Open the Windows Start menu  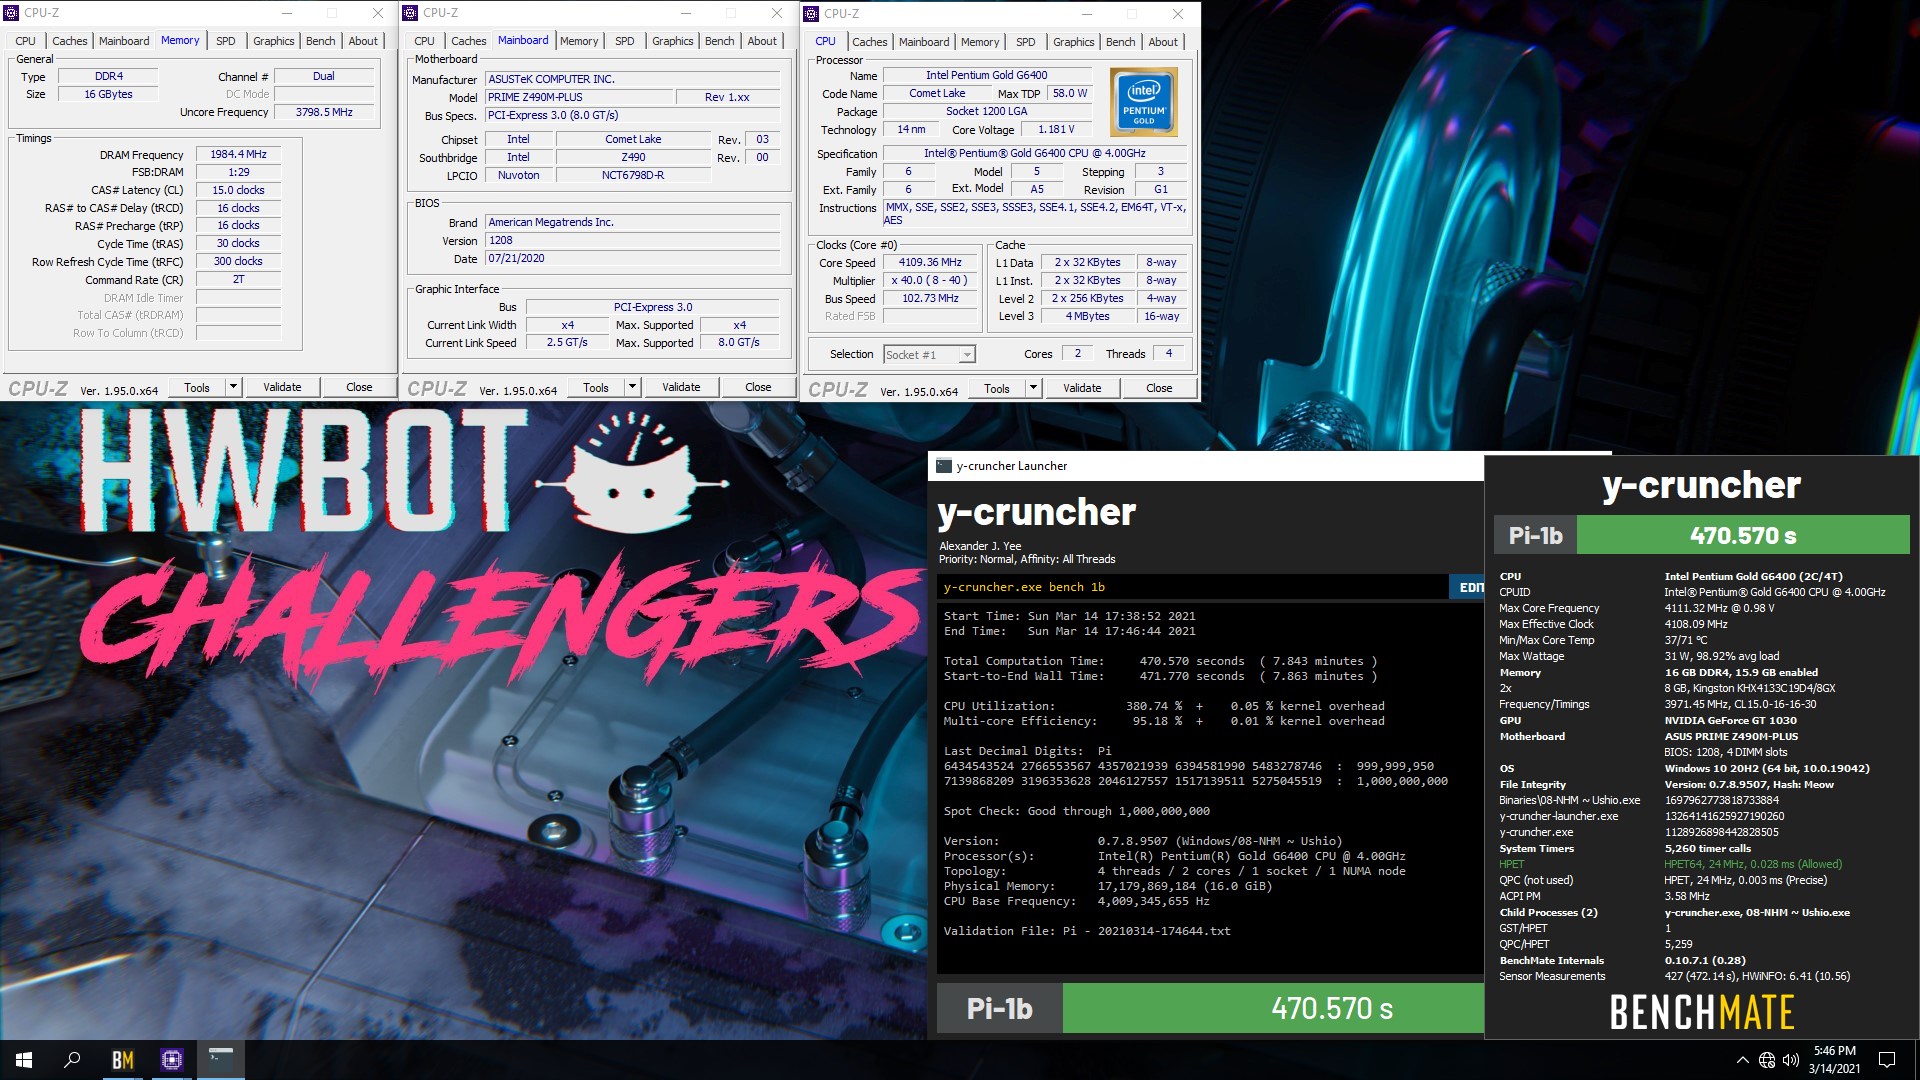click(x=24, y=1059)
